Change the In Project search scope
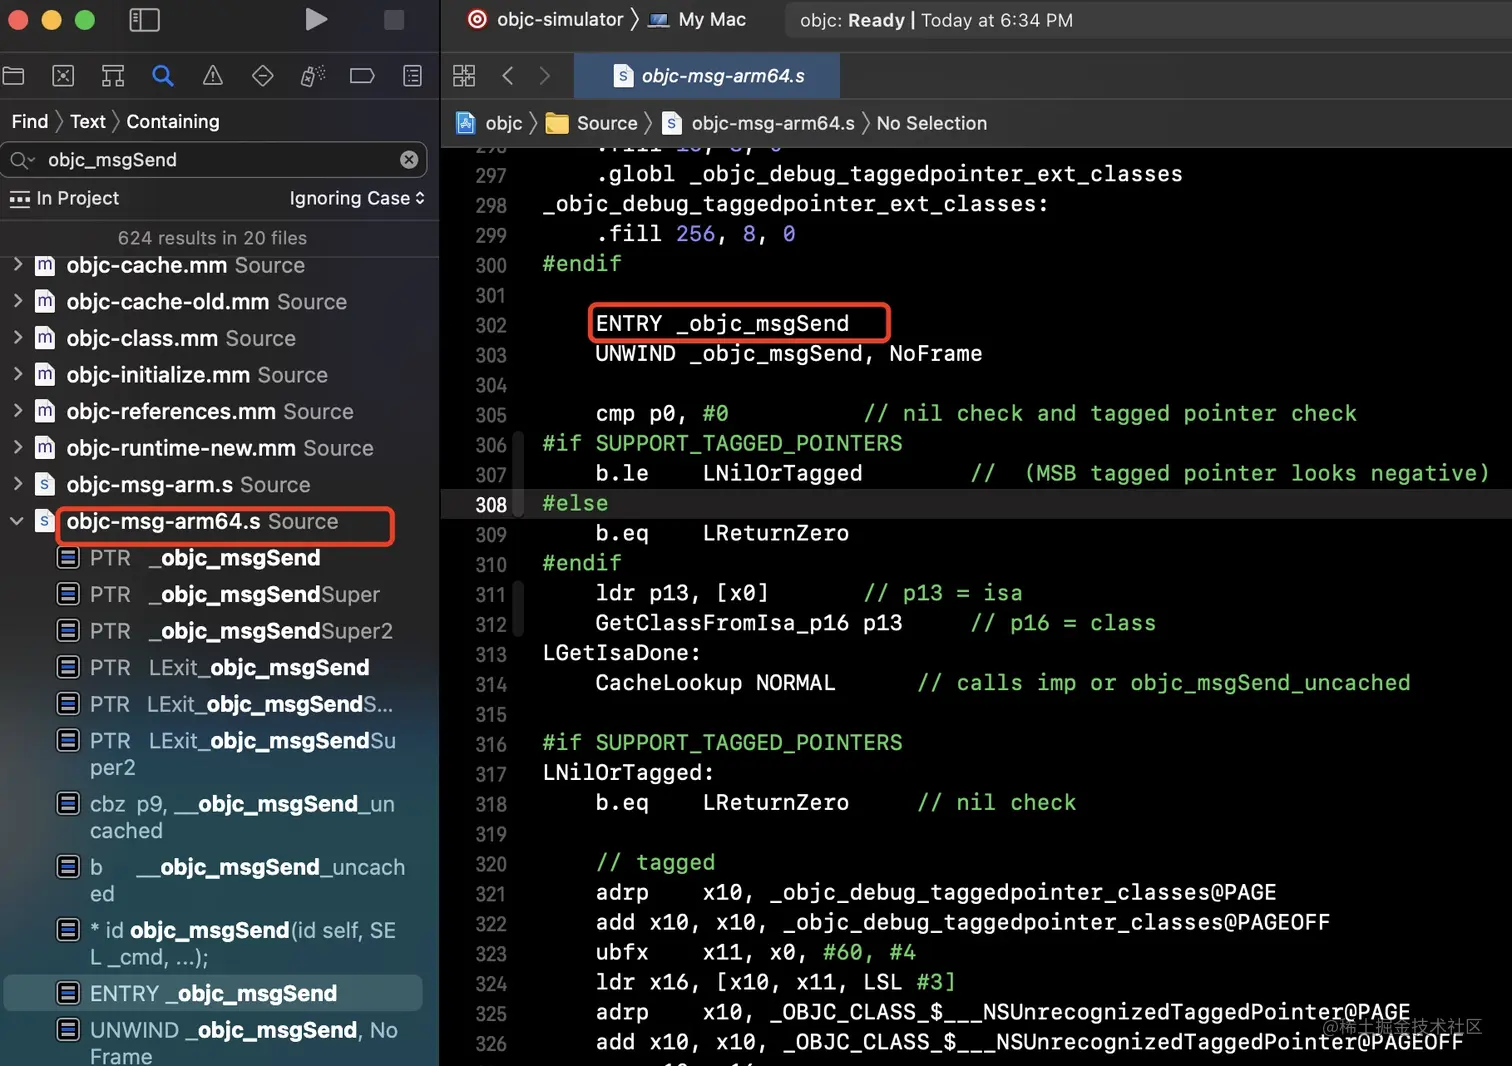1512x1066 pixels. pyautogui.click(x=64, y=199)
